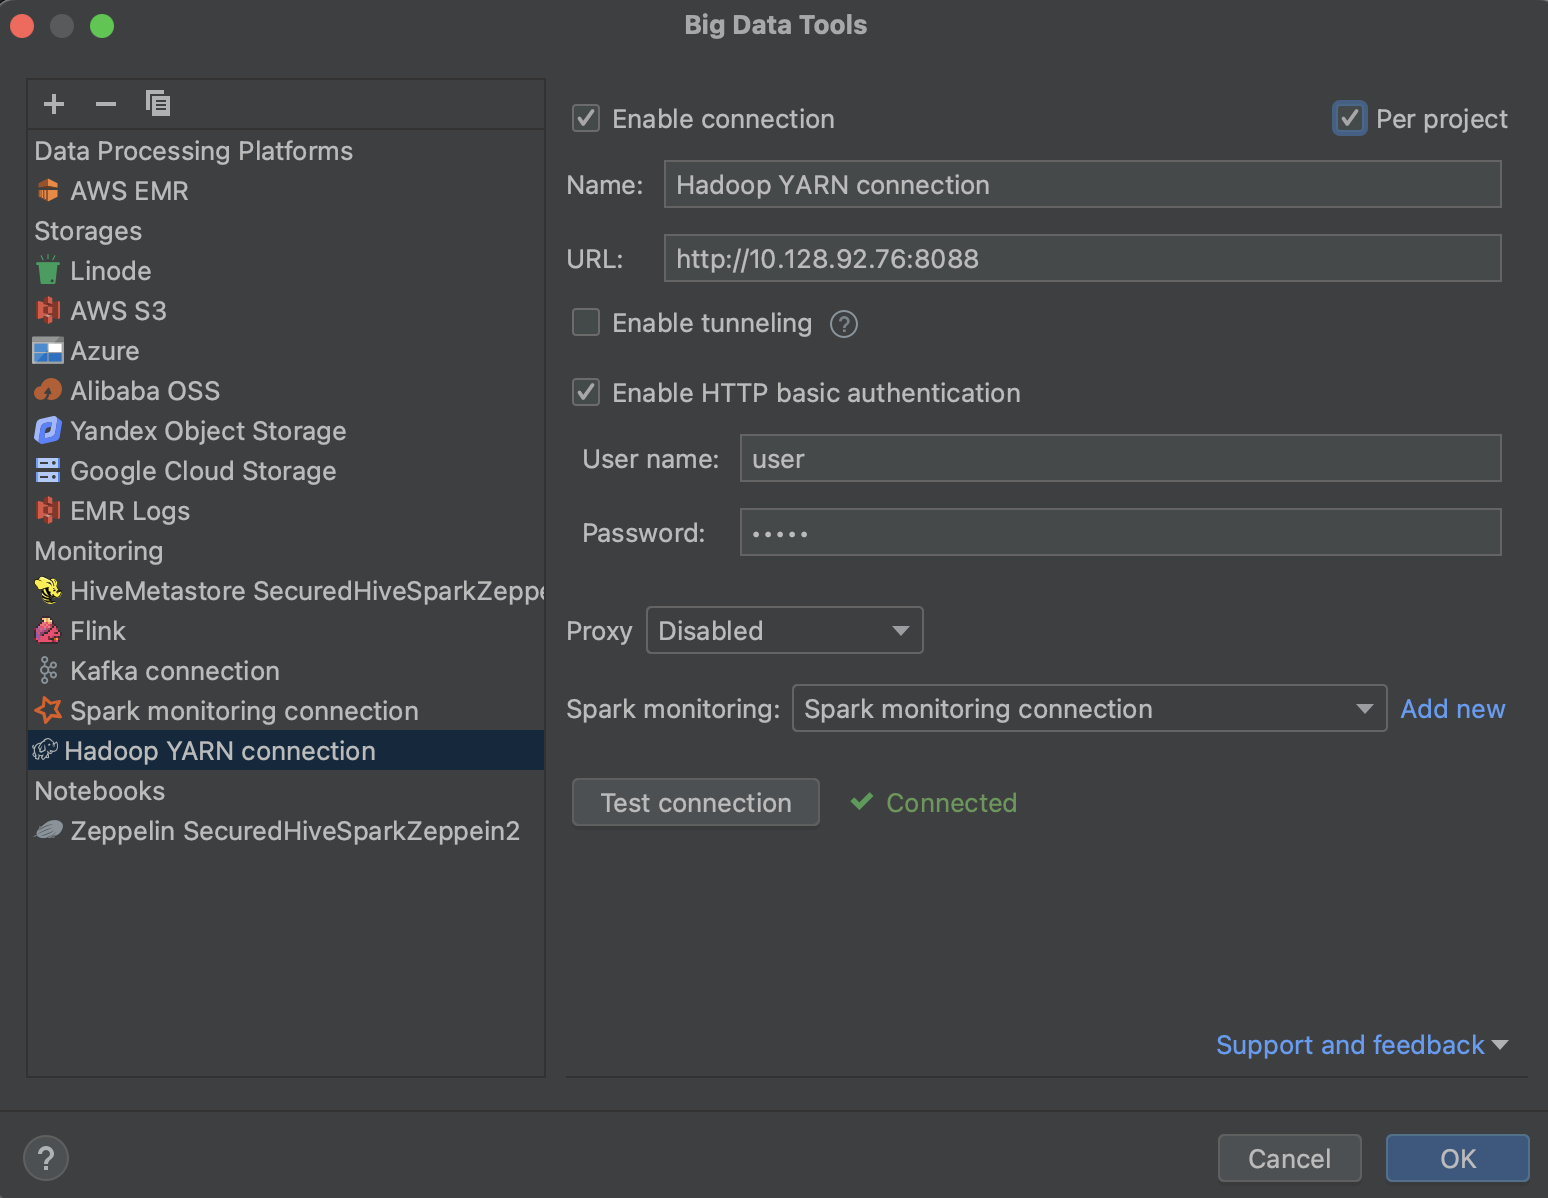
Task: Select the Linode storage icon
Action: point(47,270)
